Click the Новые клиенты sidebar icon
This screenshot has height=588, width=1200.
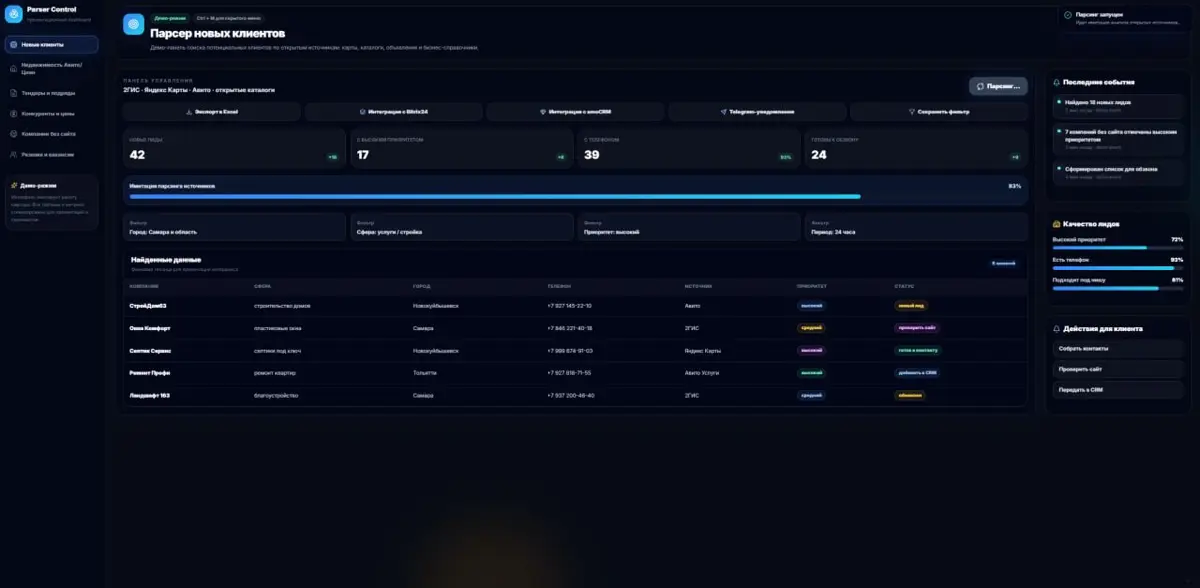pyautogui.click(x=13, y=45)
